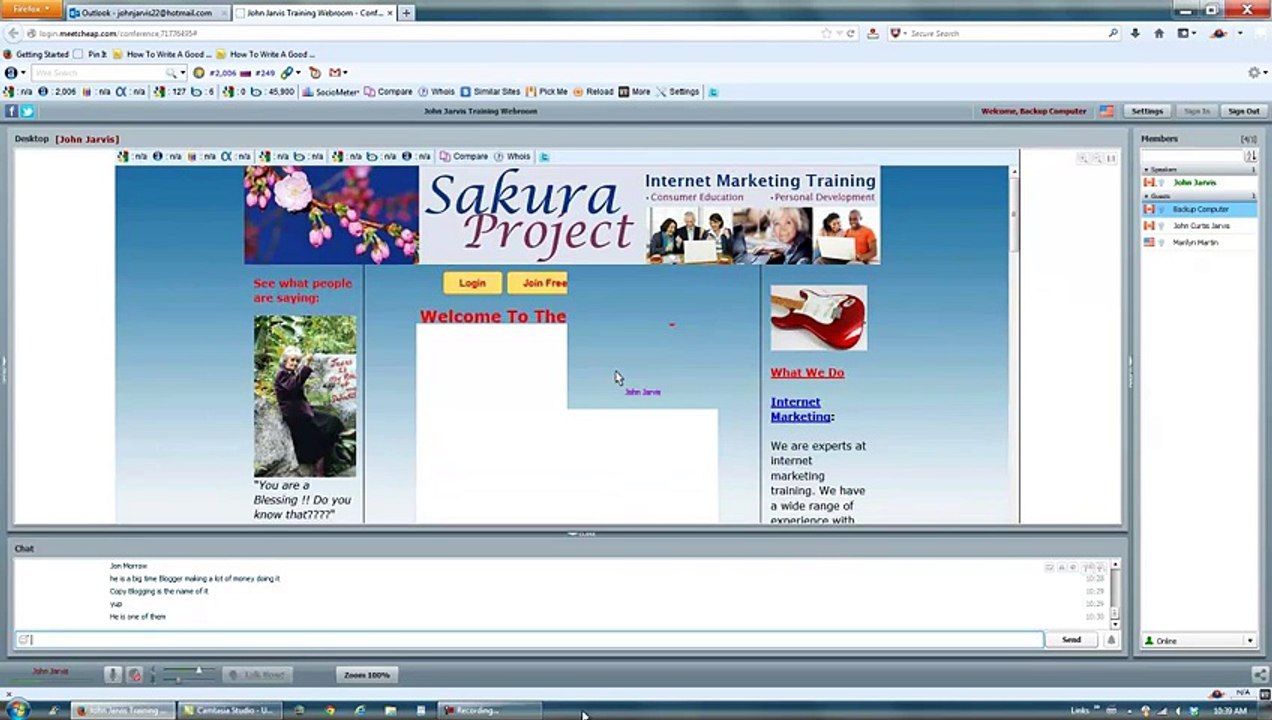Click the Secure Search box
The width and height of the screenshot is (1272, 720).
coord(1005,33)
